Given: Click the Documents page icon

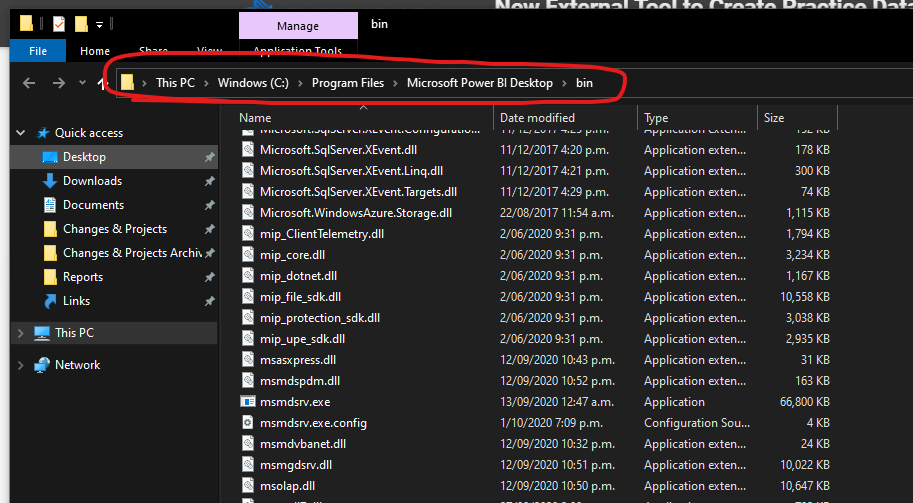Looking at the screenshot, I should coord(50,205).
